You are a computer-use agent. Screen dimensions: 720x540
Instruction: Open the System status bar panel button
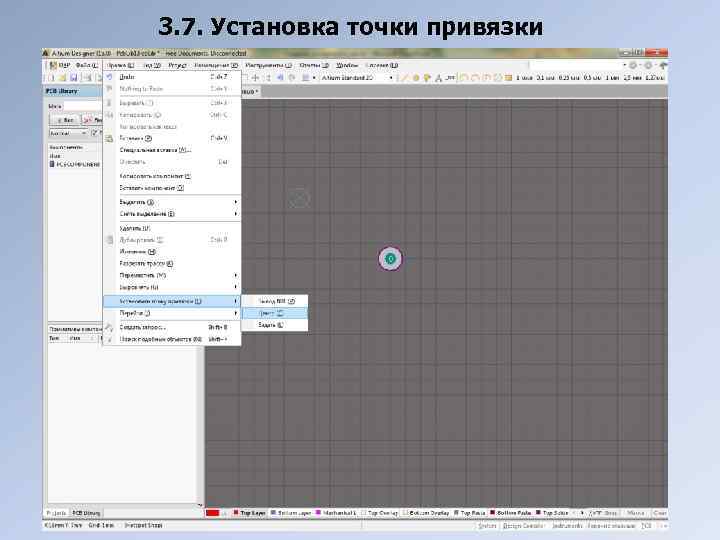click(487, 526)
